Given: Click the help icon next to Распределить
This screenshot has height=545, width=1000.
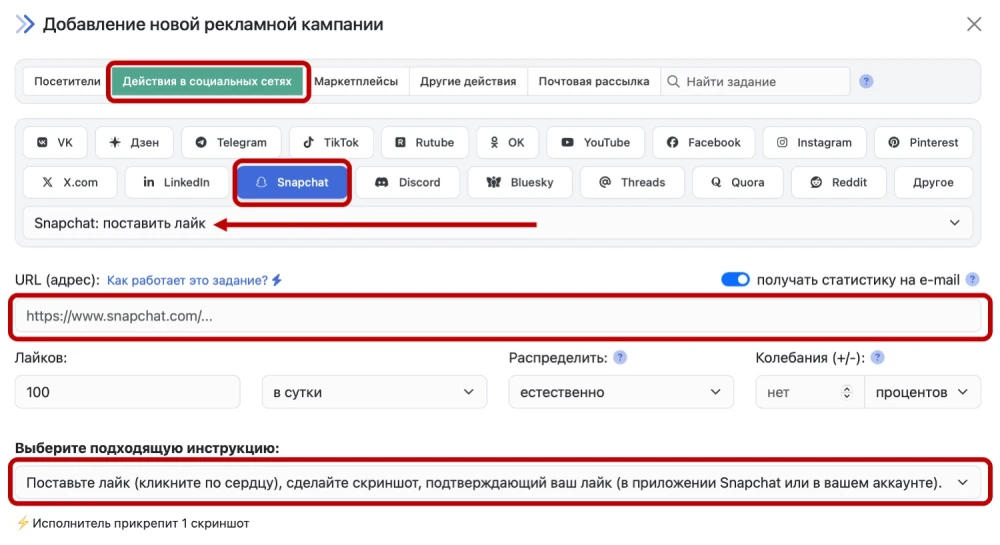Looking at the screenshot, I should pyautogui.click(x=620, y=357).
